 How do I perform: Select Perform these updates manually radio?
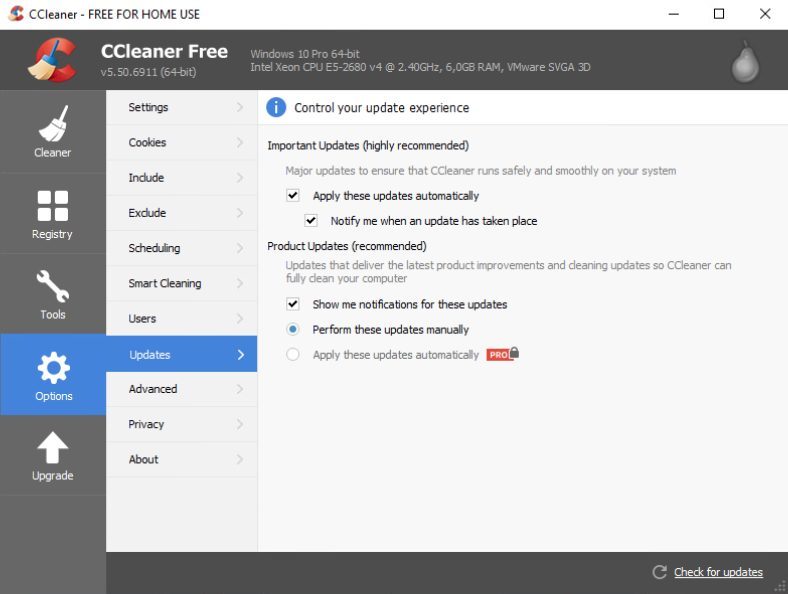click(293, 329)
